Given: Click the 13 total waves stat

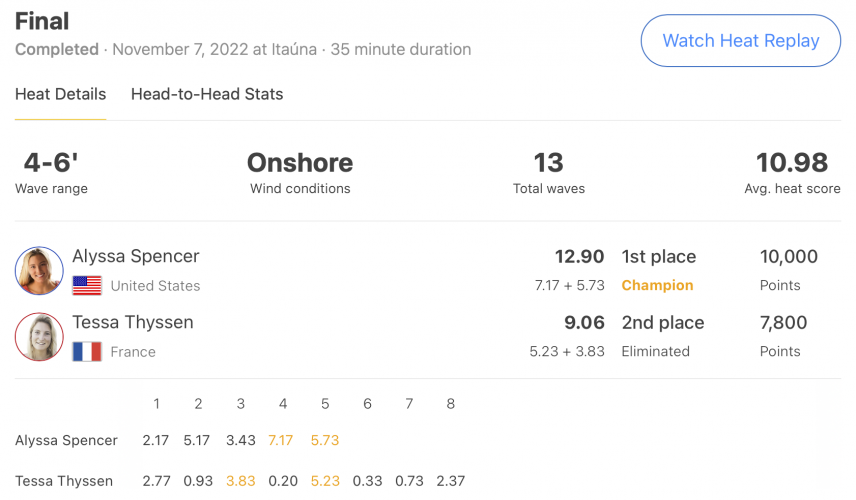Looking at the screenshot, I should [548, 163].
